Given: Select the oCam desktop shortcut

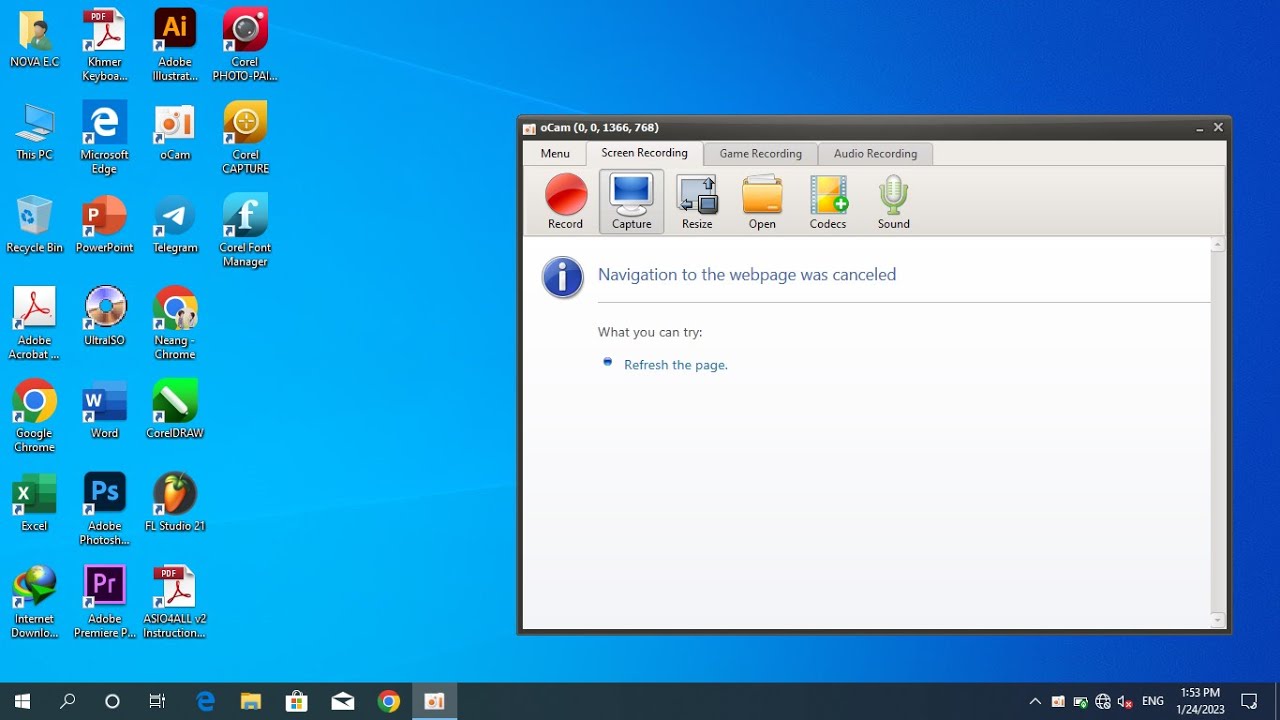Looking at the screenshot, I should (175, 132).
